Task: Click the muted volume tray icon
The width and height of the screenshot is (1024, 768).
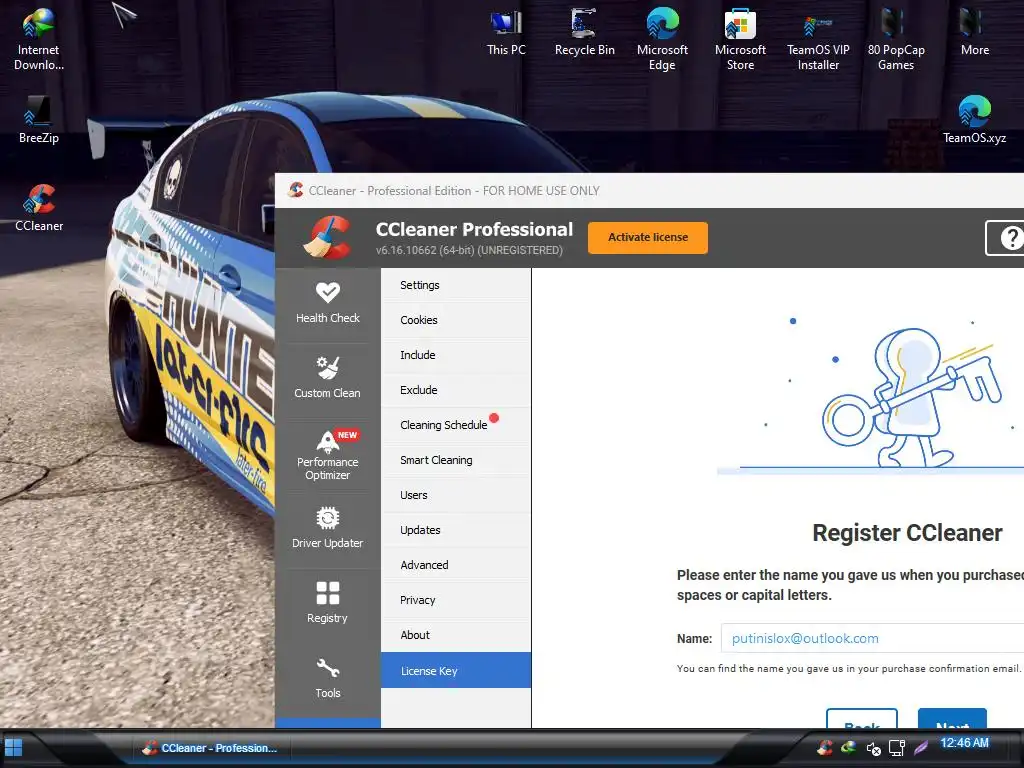Action: pyautogui.click(x=873, y=748)
